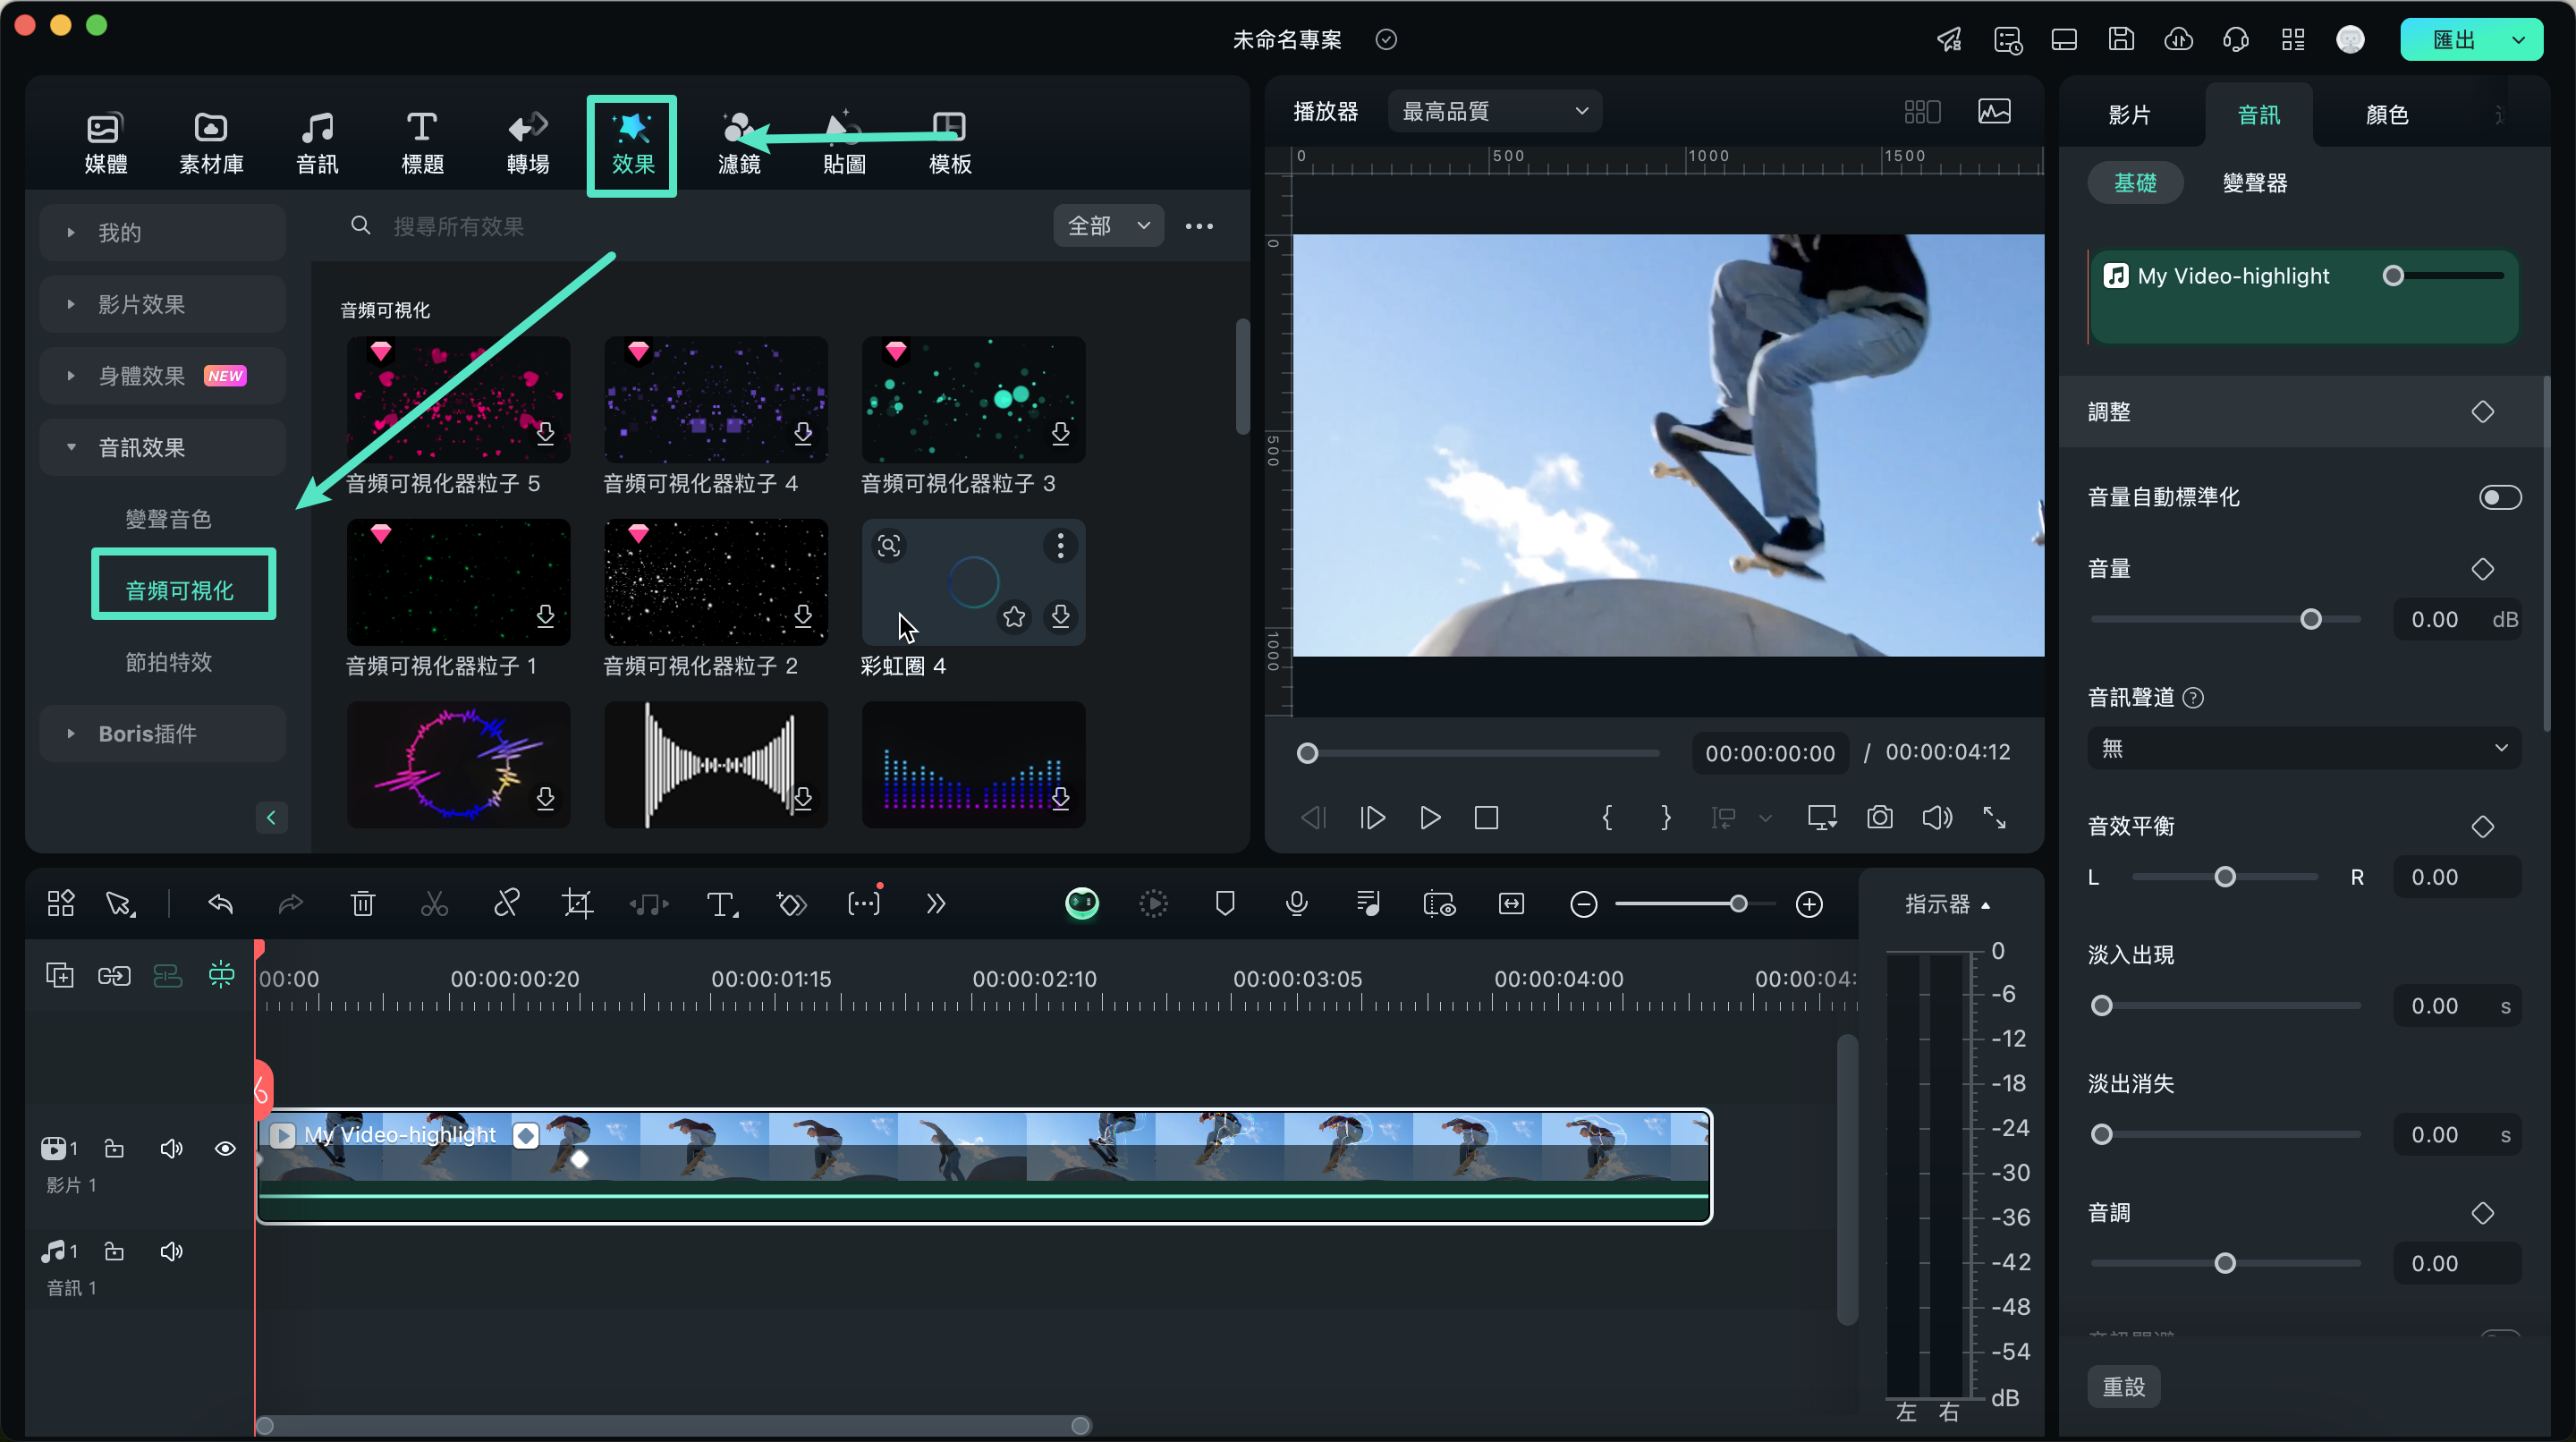Image resolution: width=2576 pixels, height=1442 pixels.
Task: Collapse the 音訊效果 category
Action: pyautogui.click(x=163, y=447)
